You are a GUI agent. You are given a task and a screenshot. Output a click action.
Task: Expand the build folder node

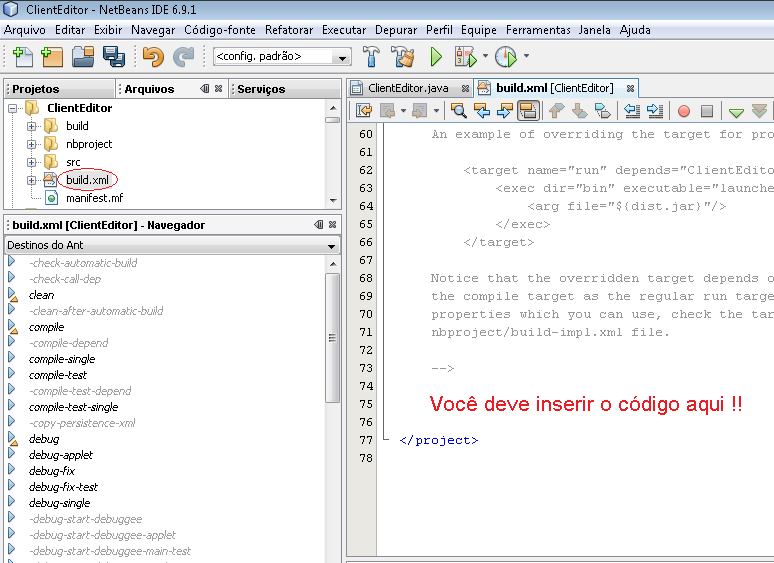[31, 126]
